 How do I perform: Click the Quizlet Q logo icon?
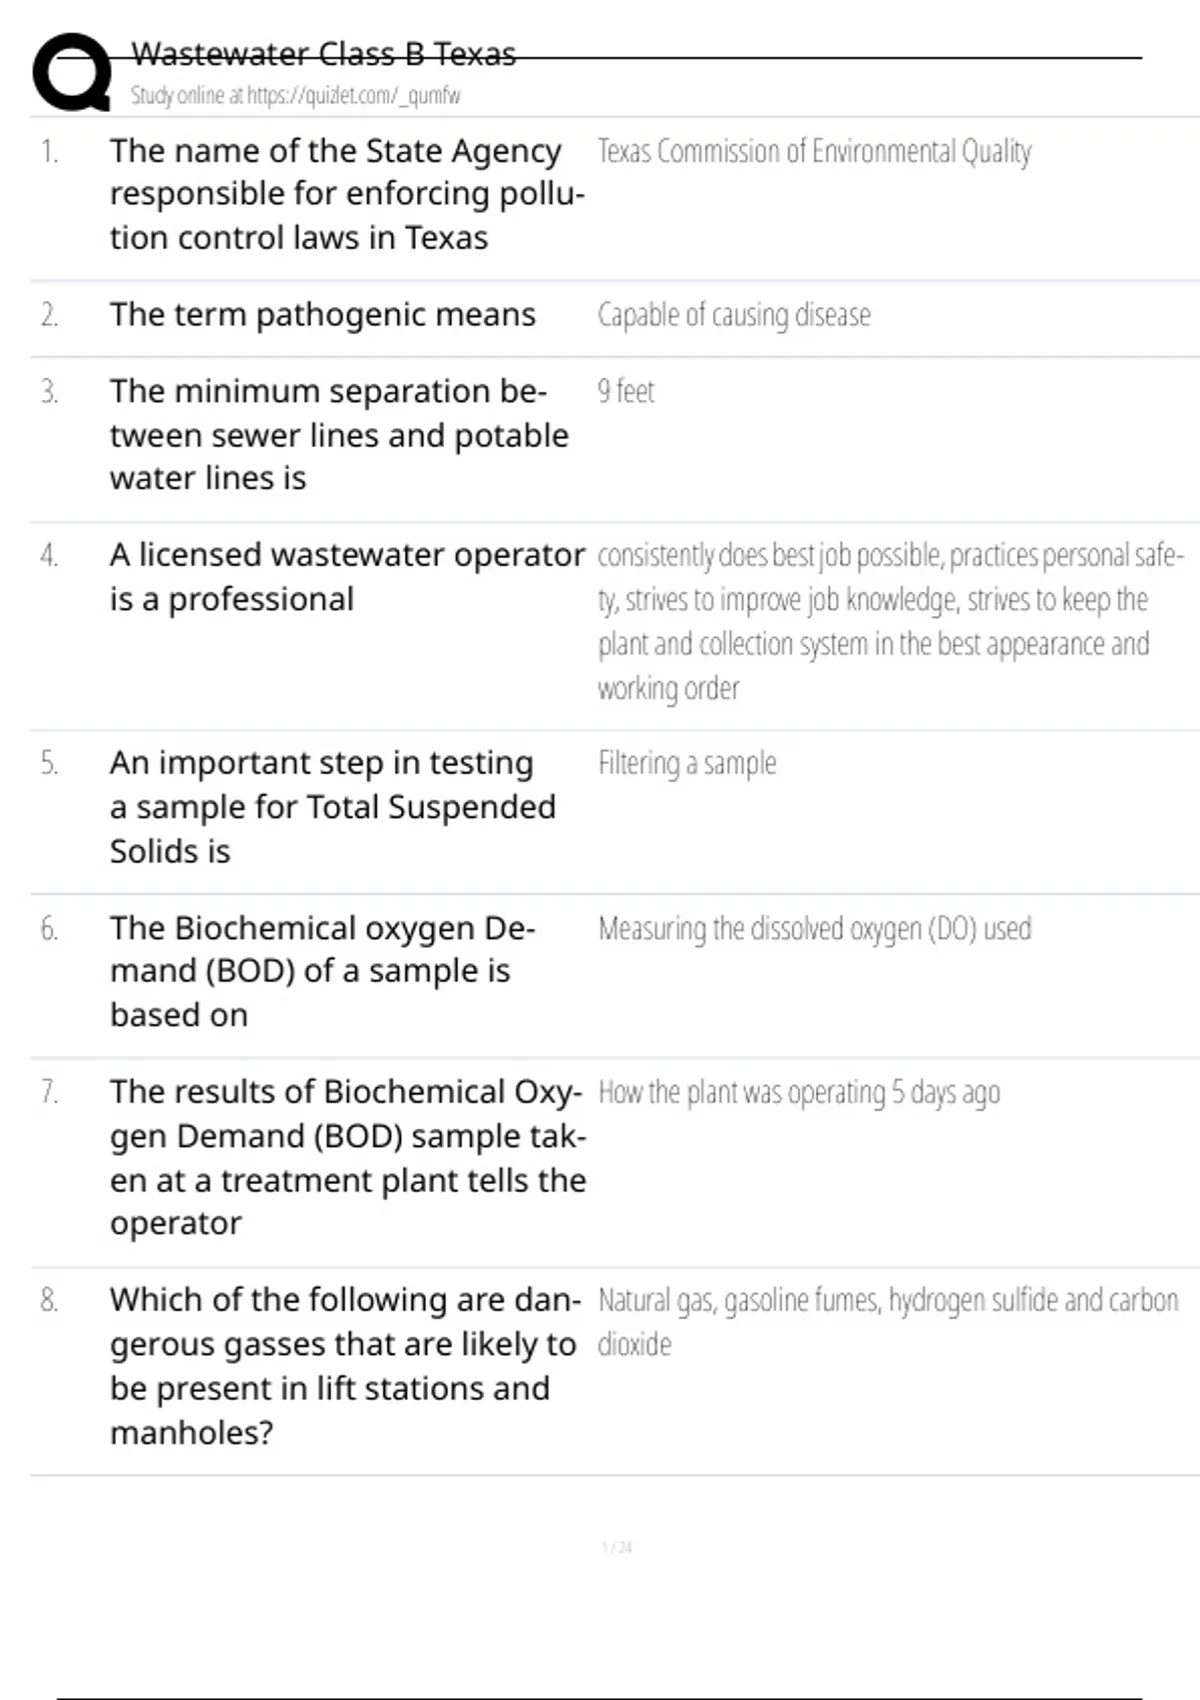pyautogui.click(x=72, y=72)
